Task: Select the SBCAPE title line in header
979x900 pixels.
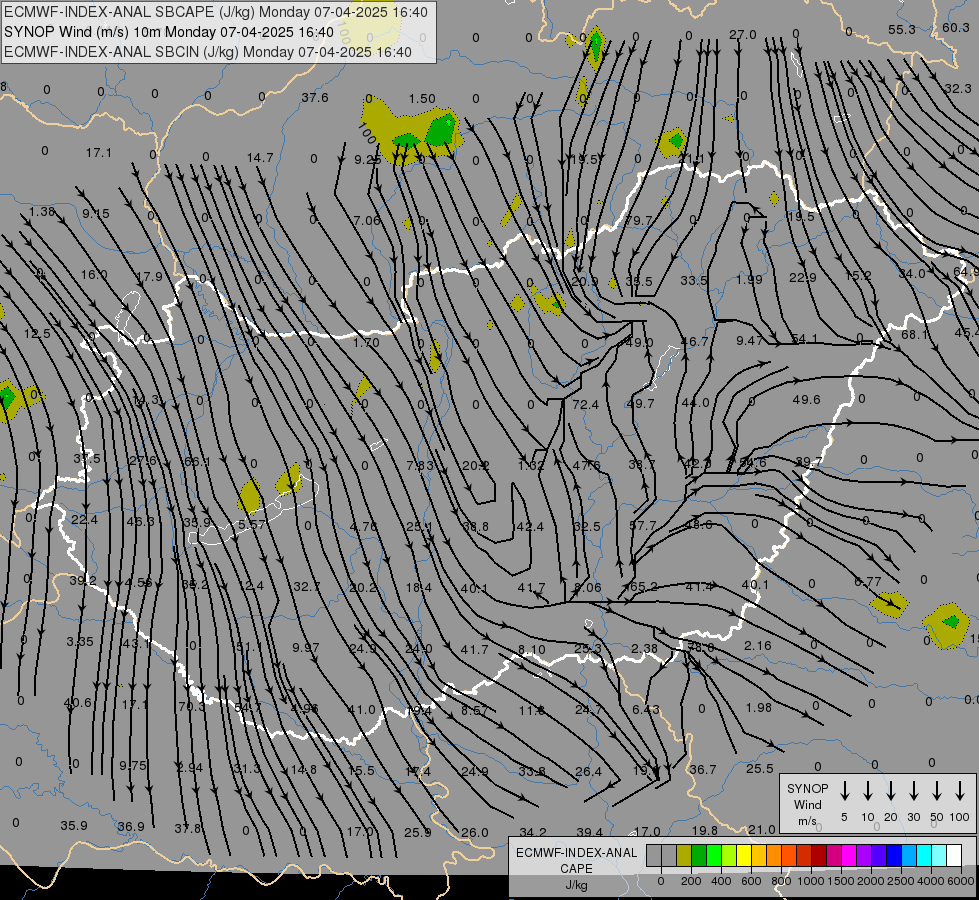Action: coord(216,12)
